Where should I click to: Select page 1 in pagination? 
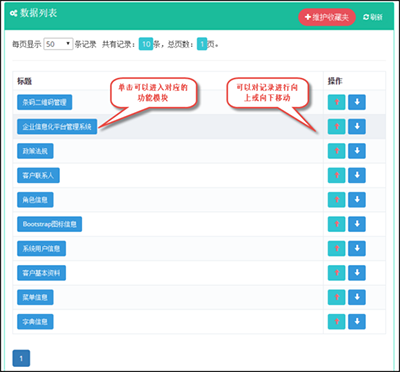pyautogui.click(x=21, y=359)
